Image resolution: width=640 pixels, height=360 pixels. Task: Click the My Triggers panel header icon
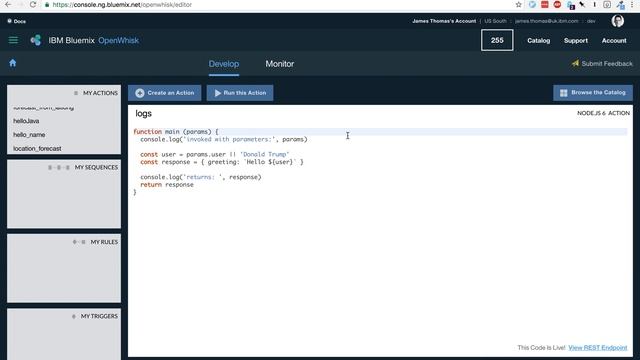74,316
